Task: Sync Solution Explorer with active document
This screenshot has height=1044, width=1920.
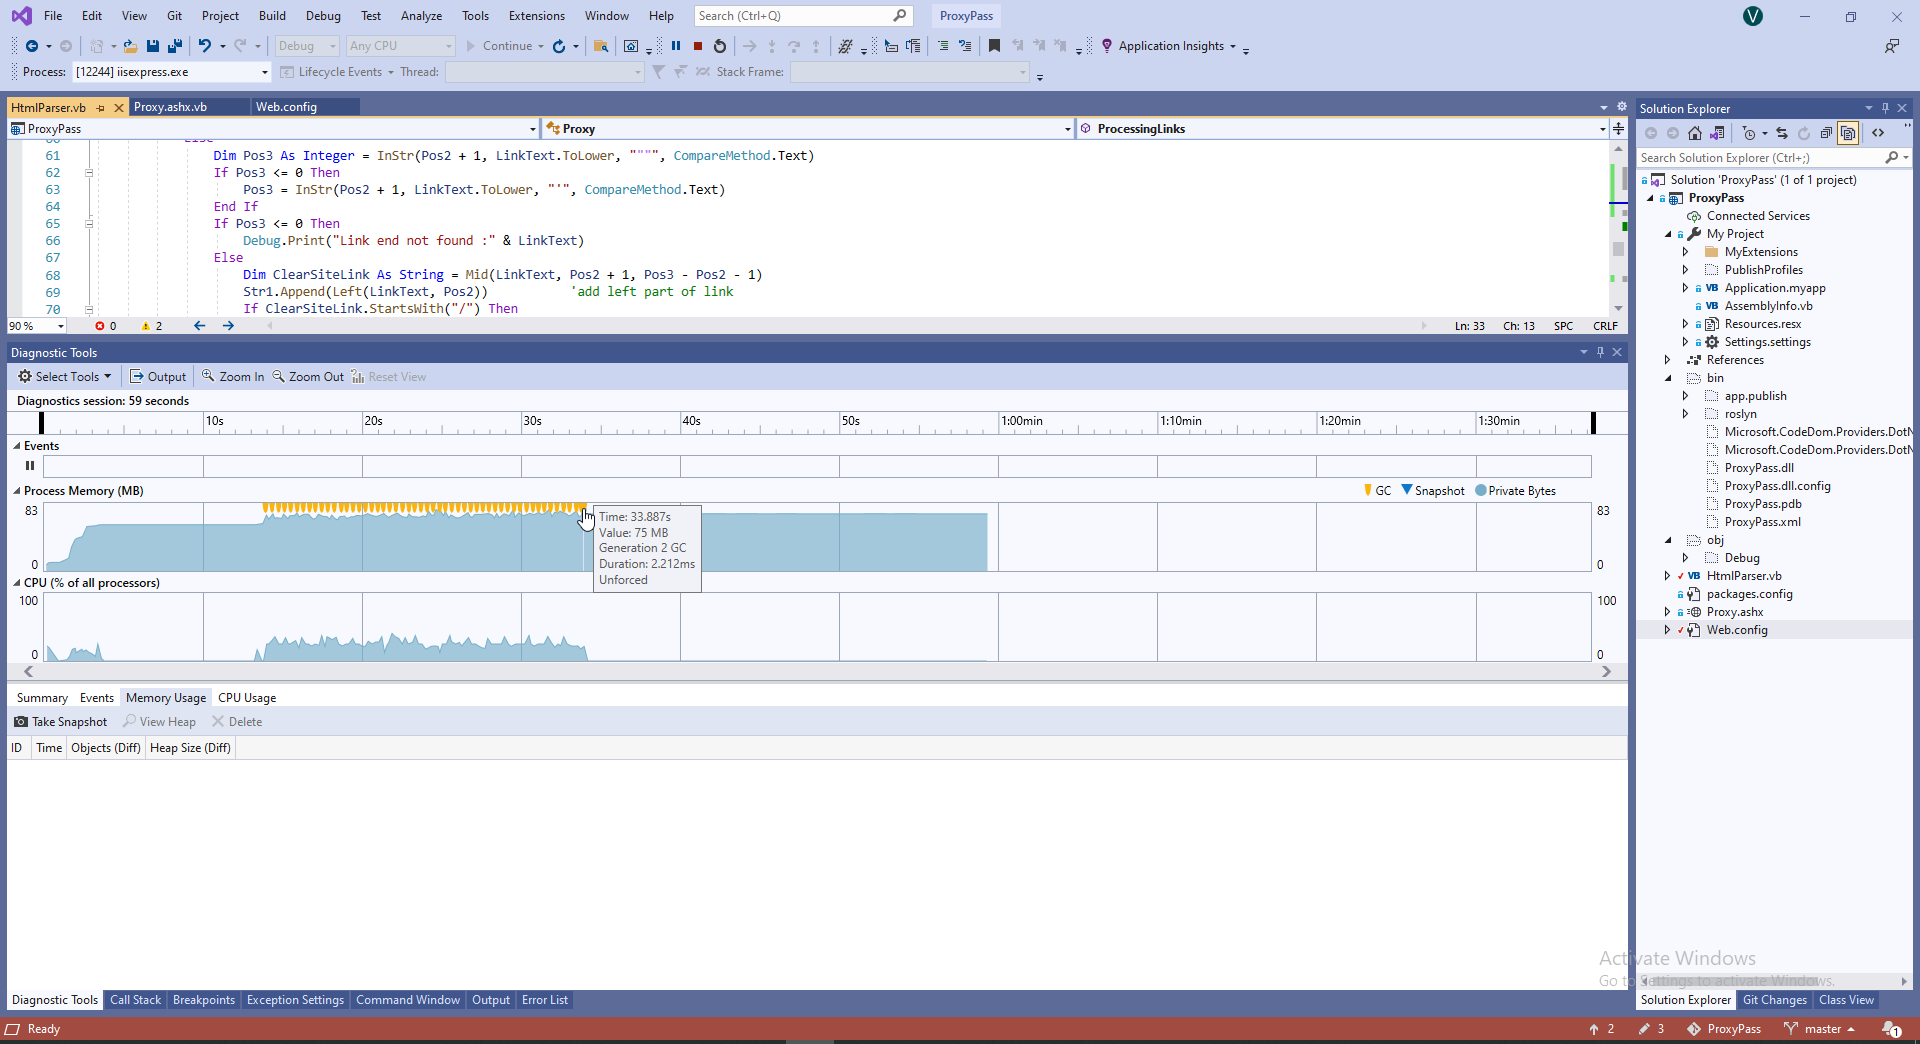Action: tap(1782, 133)
